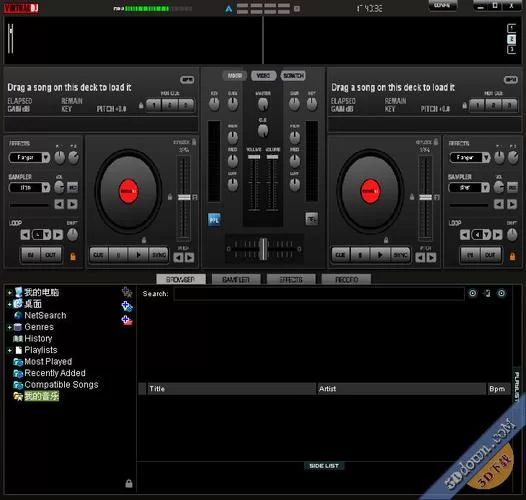Click the left channel volume fader

pos(254,157)
